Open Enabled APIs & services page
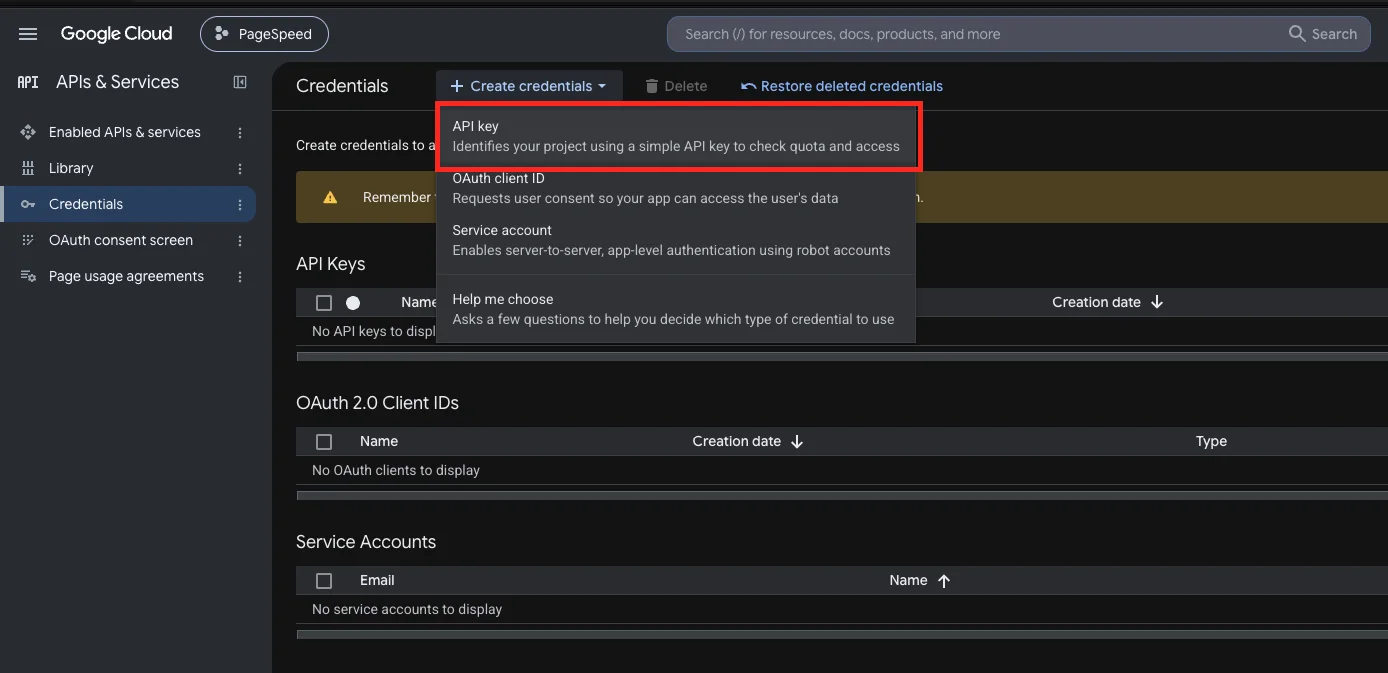The width and height of the screenshot is (1388, 673). coord(125,132)
